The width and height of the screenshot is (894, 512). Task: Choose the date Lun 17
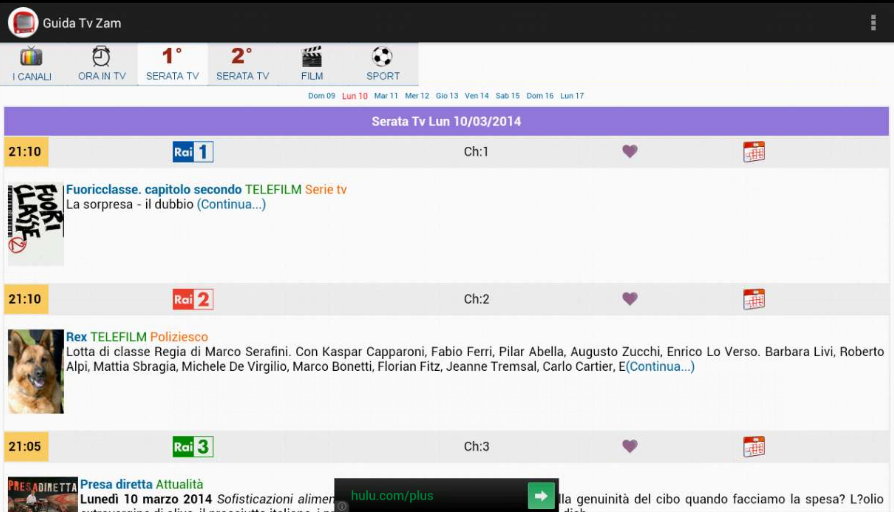(572, 96)
